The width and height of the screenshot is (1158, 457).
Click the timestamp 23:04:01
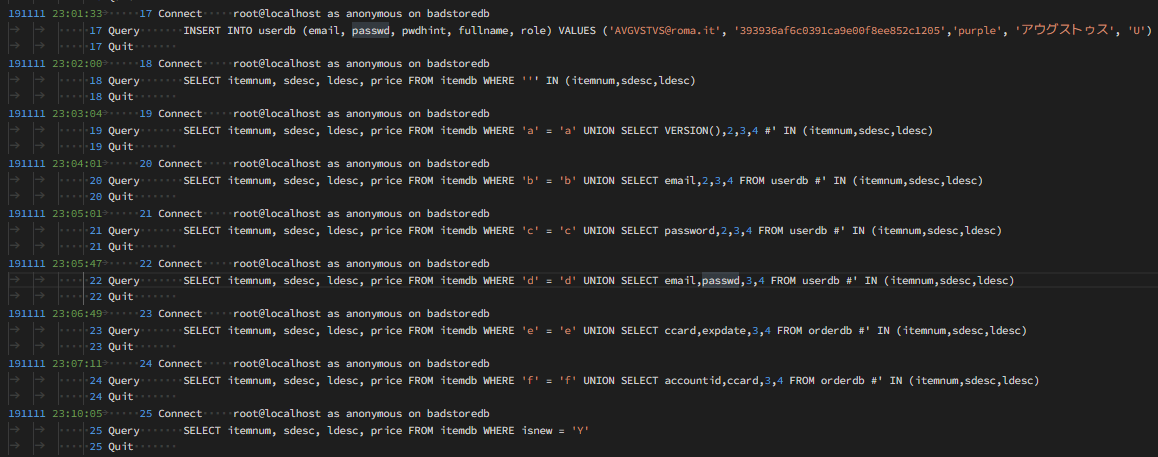77,163
